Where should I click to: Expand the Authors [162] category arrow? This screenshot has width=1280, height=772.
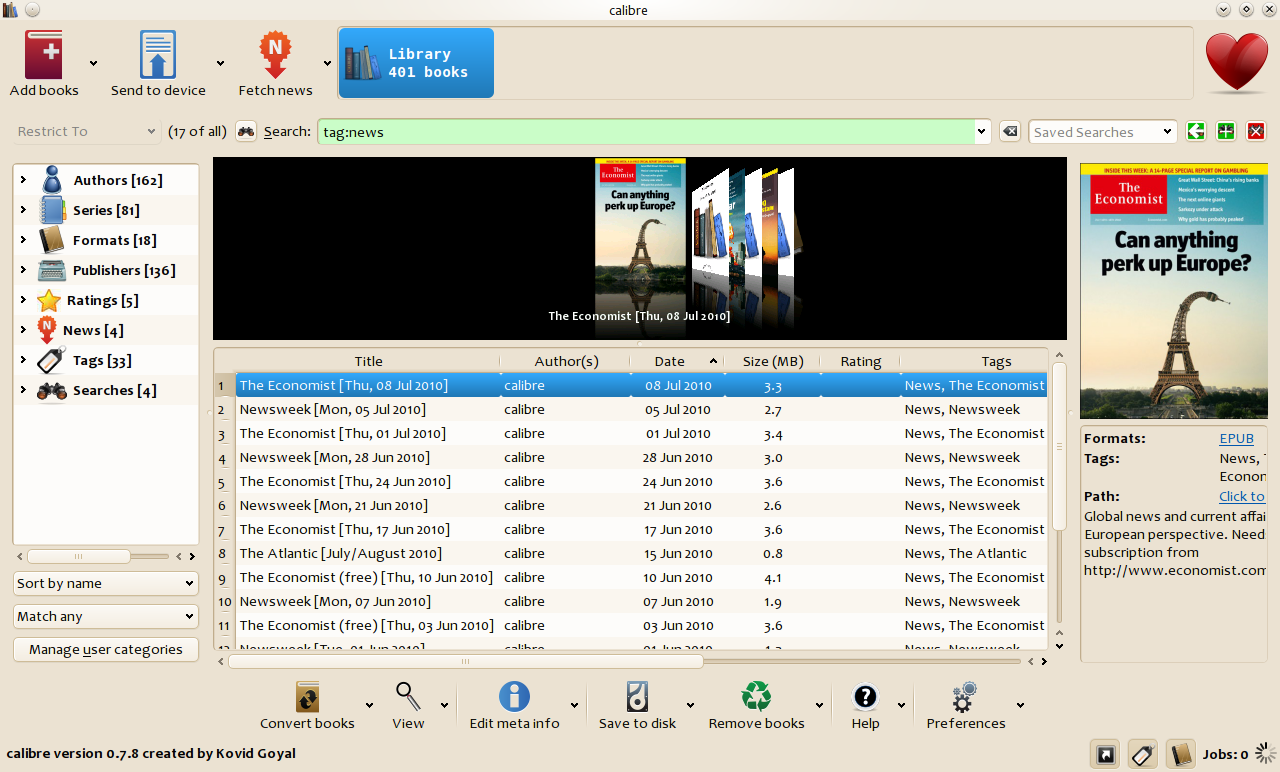click(x=23, y=180)
